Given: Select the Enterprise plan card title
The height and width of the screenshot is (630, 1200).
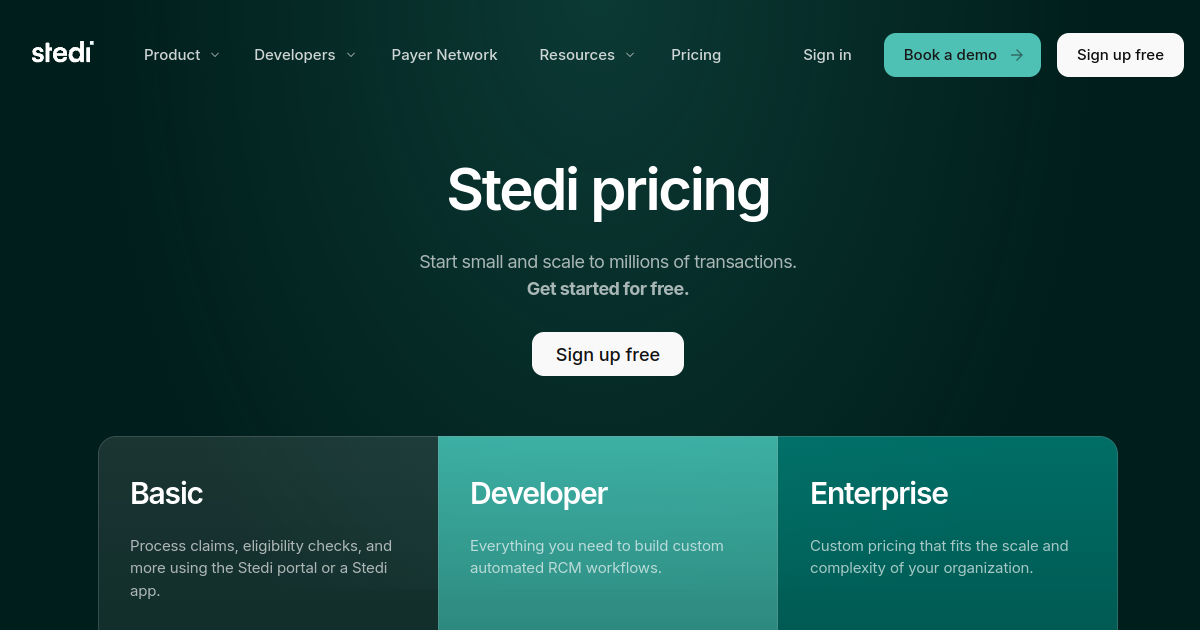Looking at the screenshot, I should click(x=879, y=493).
